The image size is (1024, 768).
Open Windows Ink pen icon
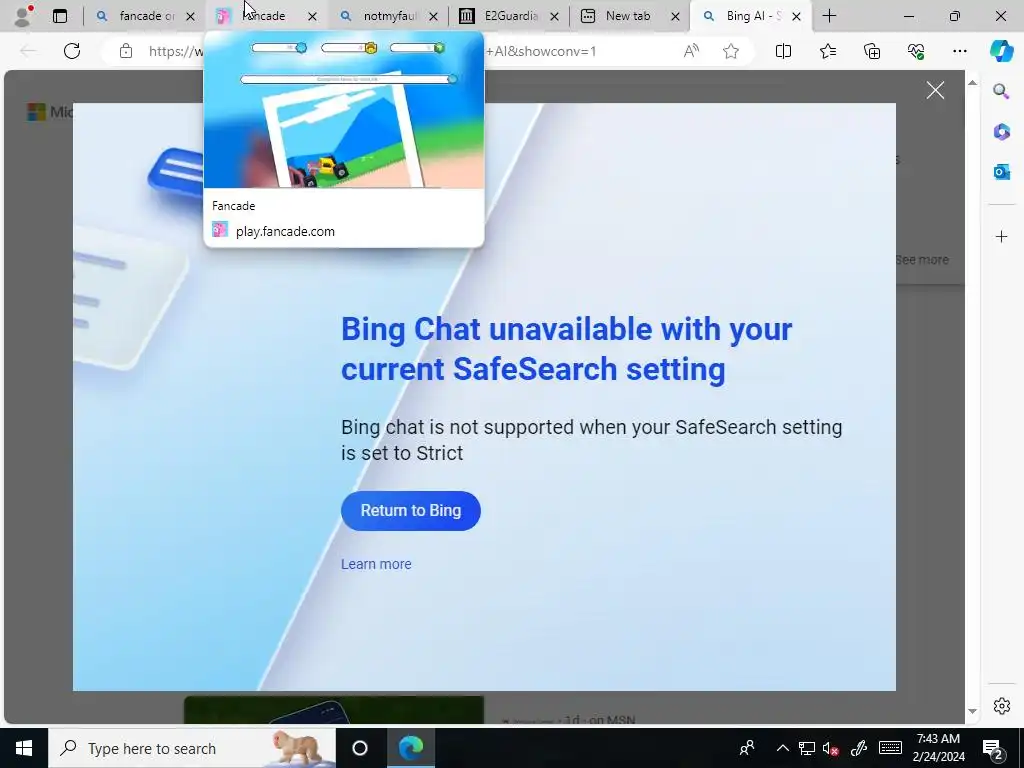coord(859,748)
